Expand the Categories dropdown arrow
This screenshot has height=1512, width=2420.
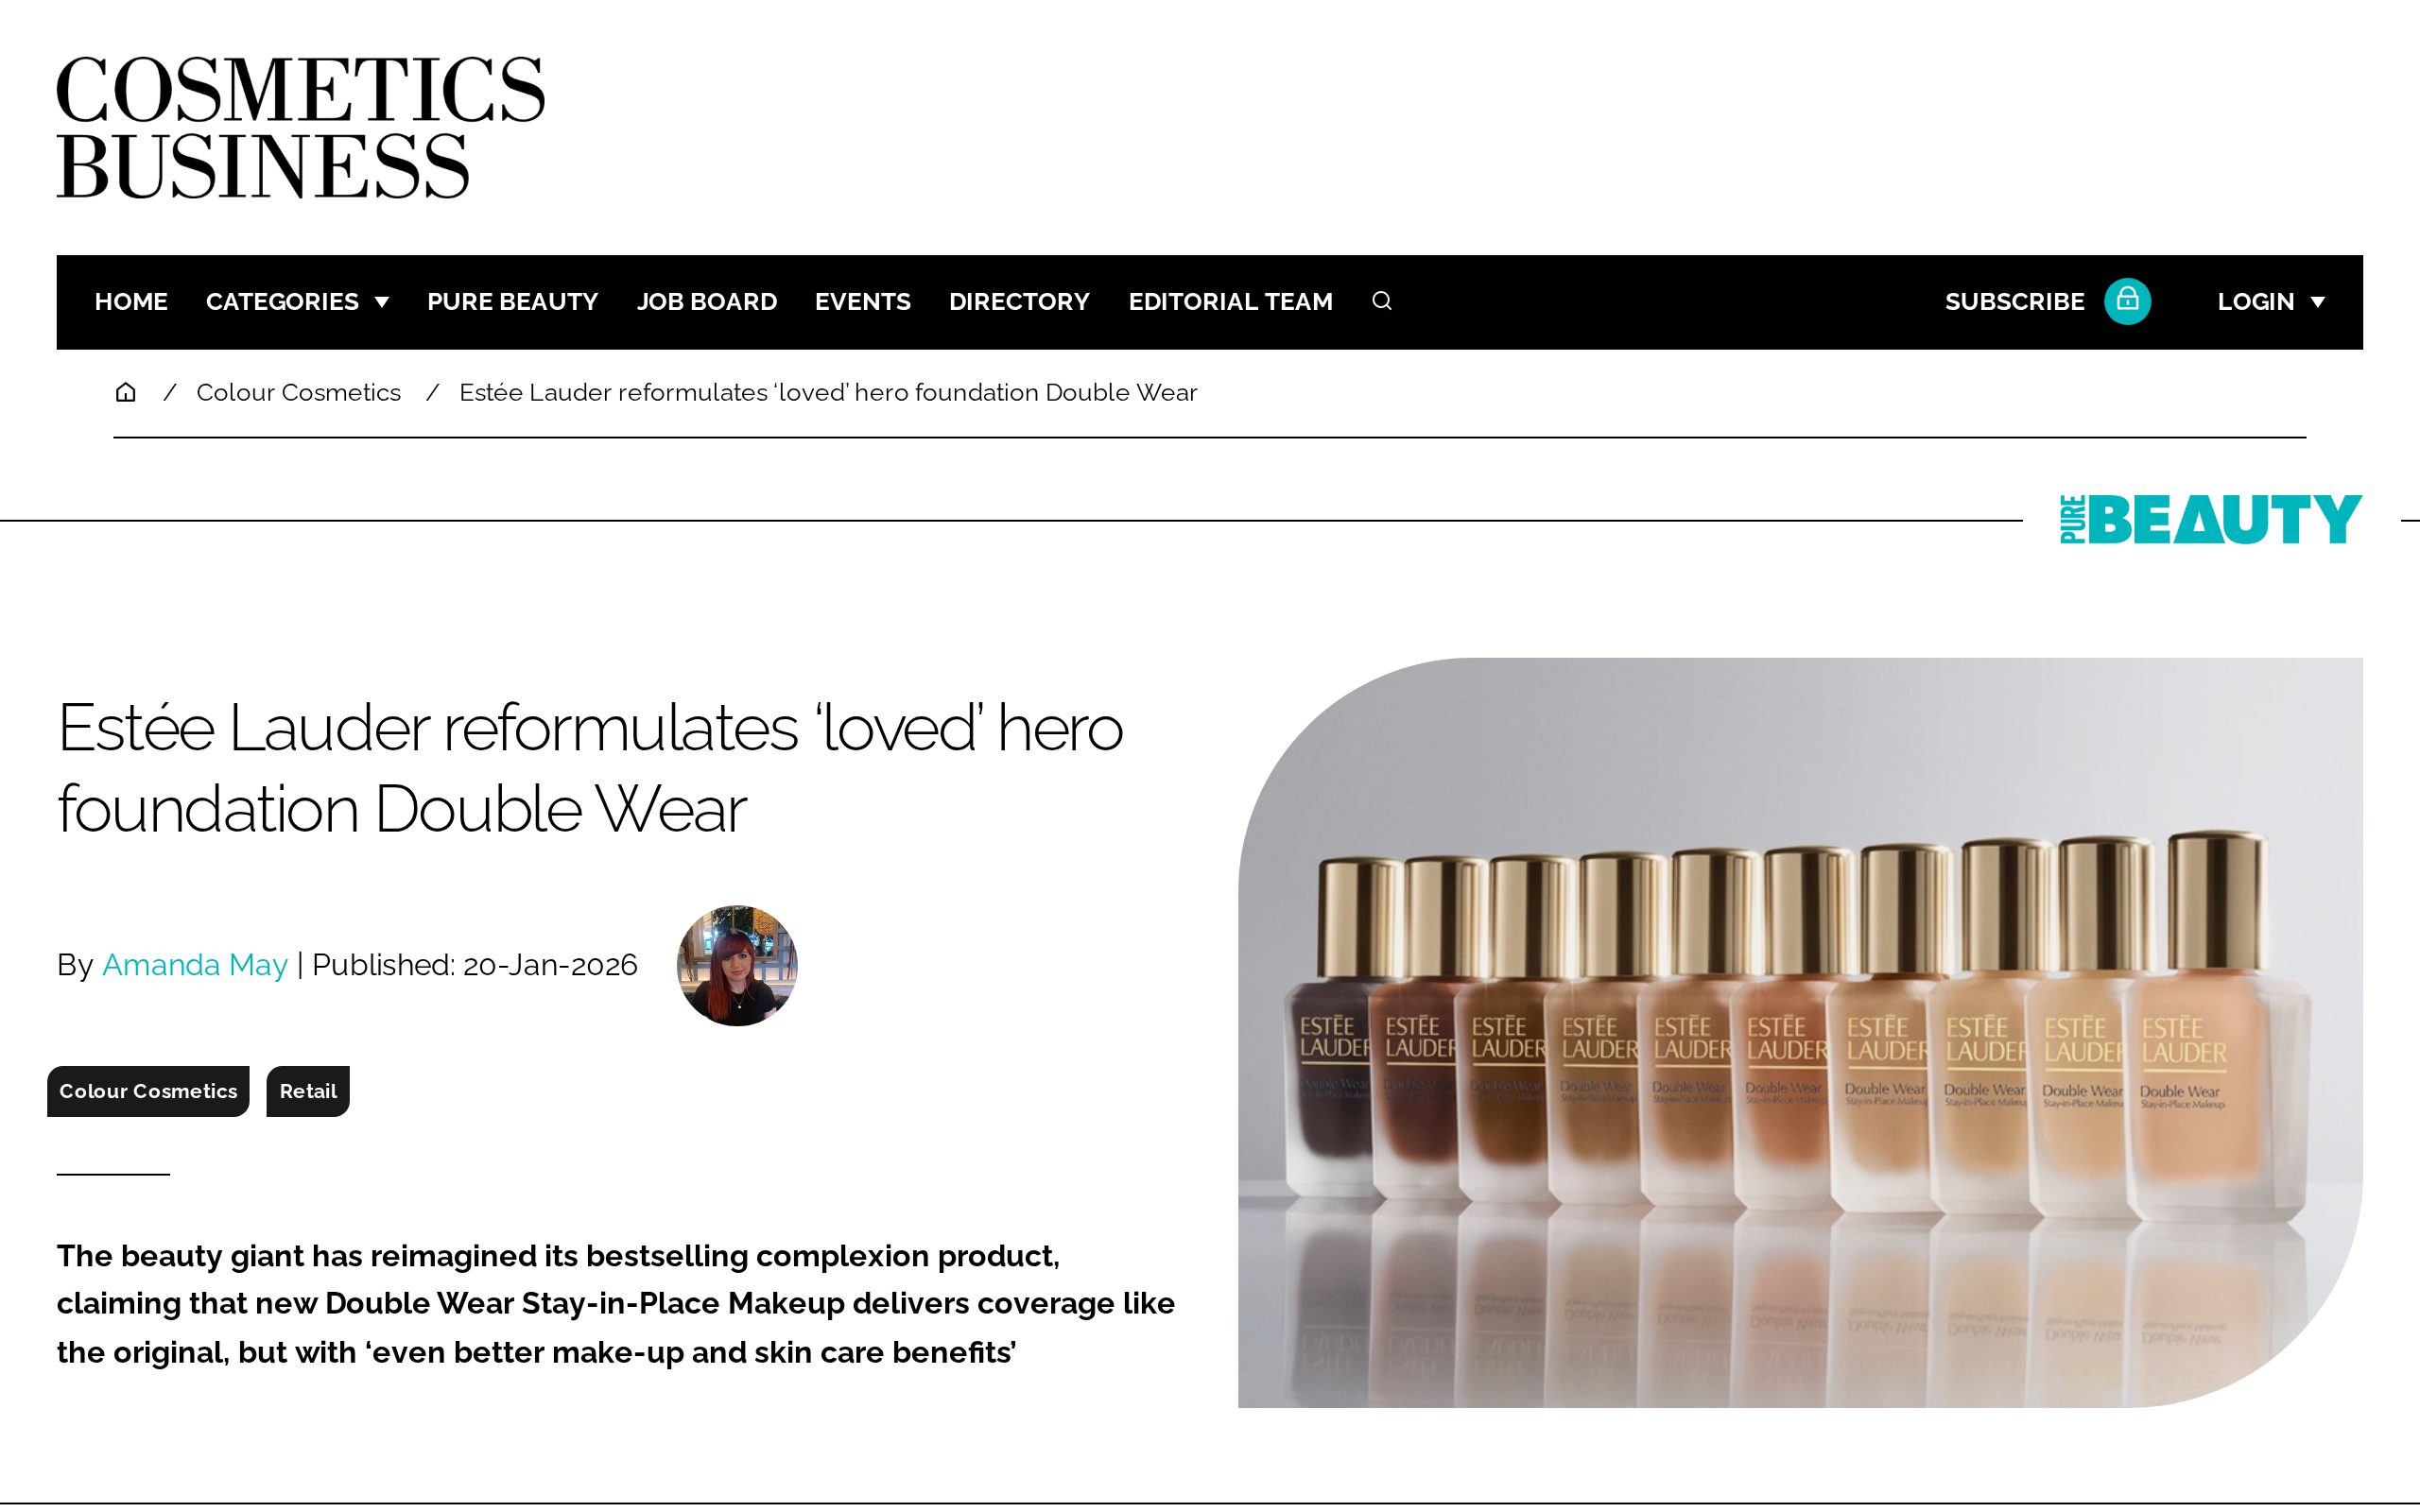382,302
